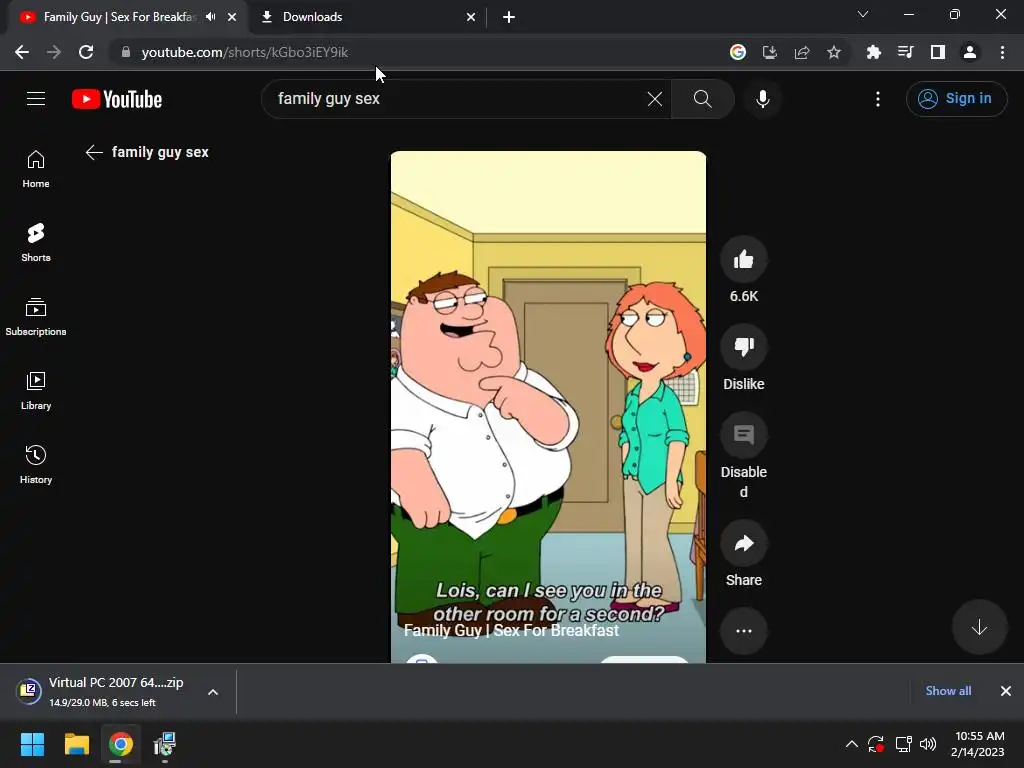Open the clock showing 10:55 AM
The image size is (1024, 768).
pyautogui.click(x=978, y=744)
